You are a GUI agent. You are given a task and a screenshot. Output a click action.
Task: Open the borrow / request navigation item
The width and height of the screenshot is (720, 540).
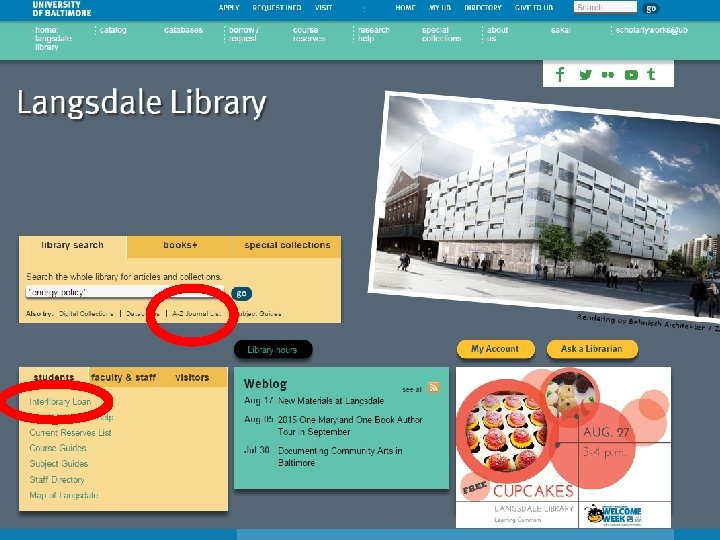[243, 34]
